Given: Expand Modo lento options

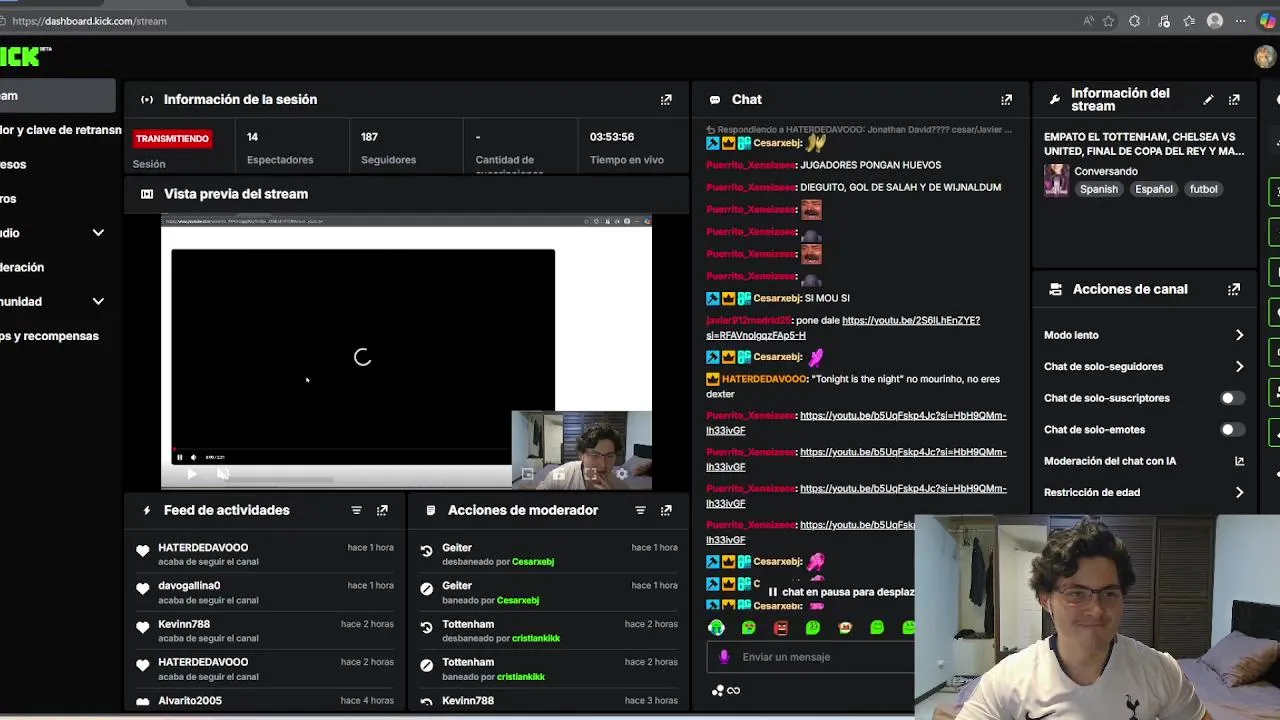Looking at the screenshot, I should [x=1239, y=335].
